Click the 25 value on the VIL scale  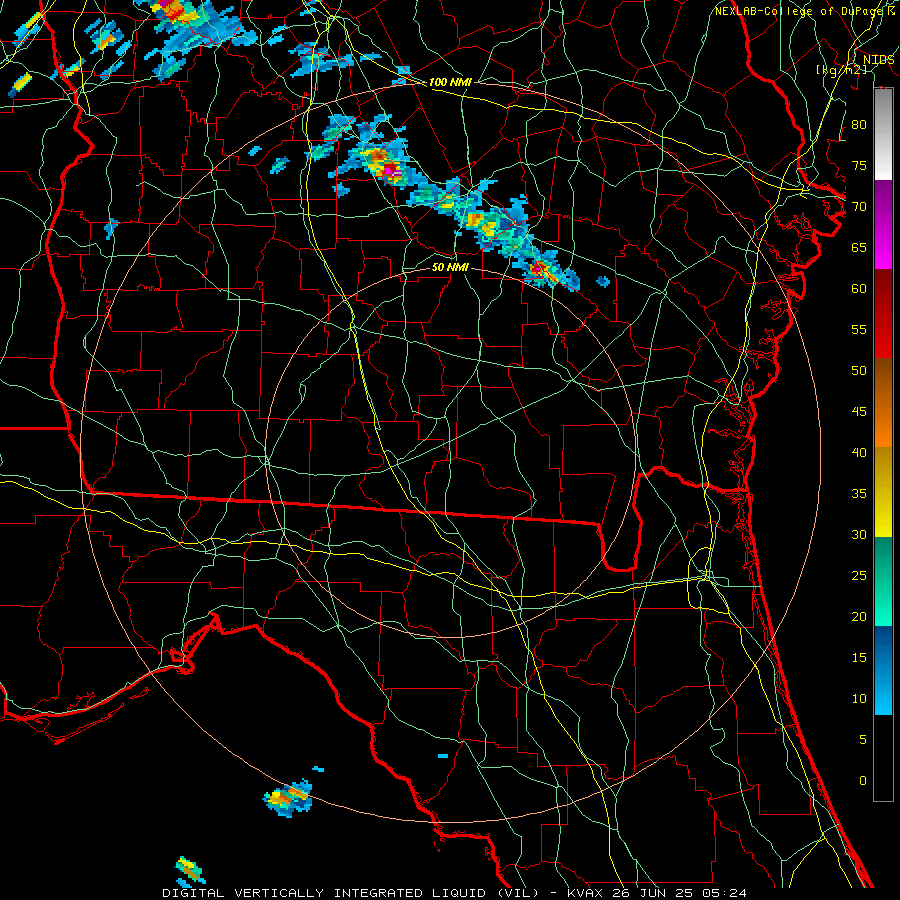pyautogui.click(x=859, y=575)
